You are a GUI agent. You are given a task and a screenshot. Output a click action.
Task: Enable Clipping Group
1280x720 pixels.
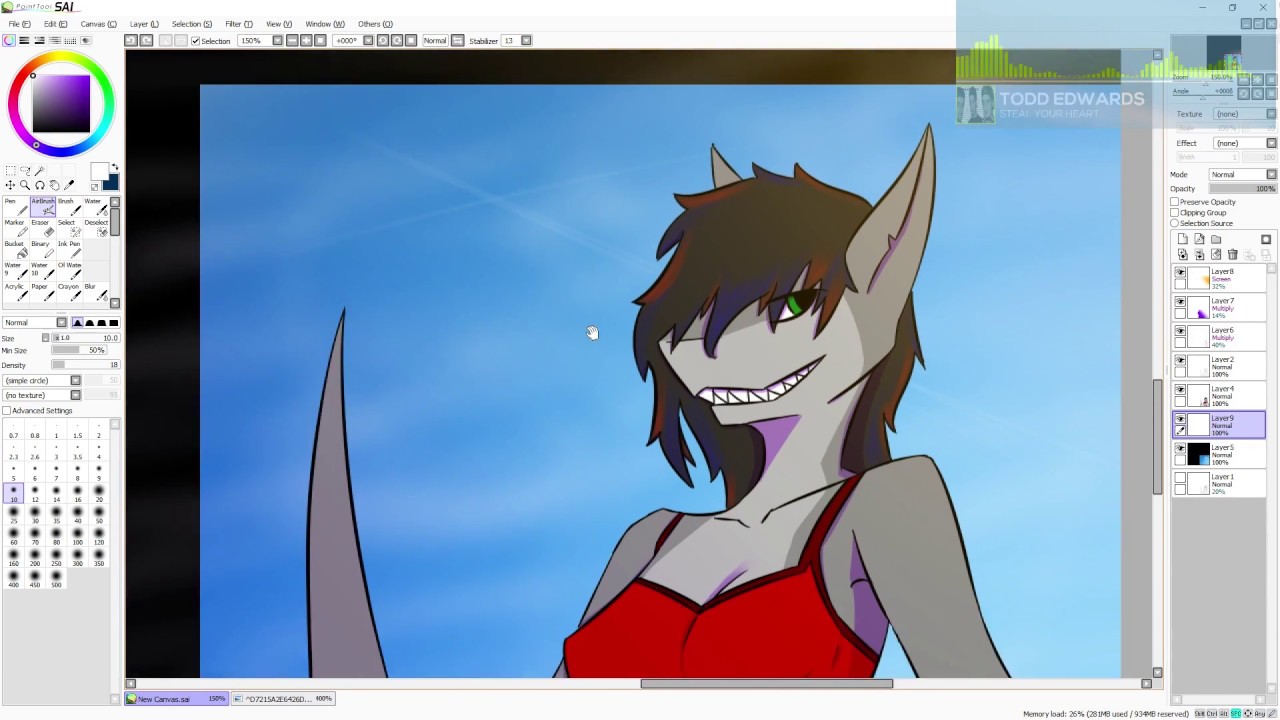(1175, 212)
